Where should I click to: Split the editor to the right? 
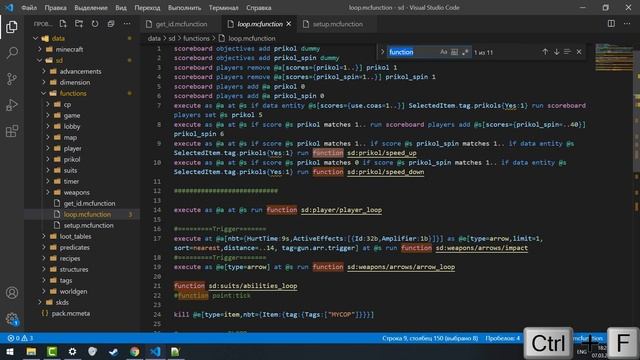pyautogui.click(x=611, y=24)
